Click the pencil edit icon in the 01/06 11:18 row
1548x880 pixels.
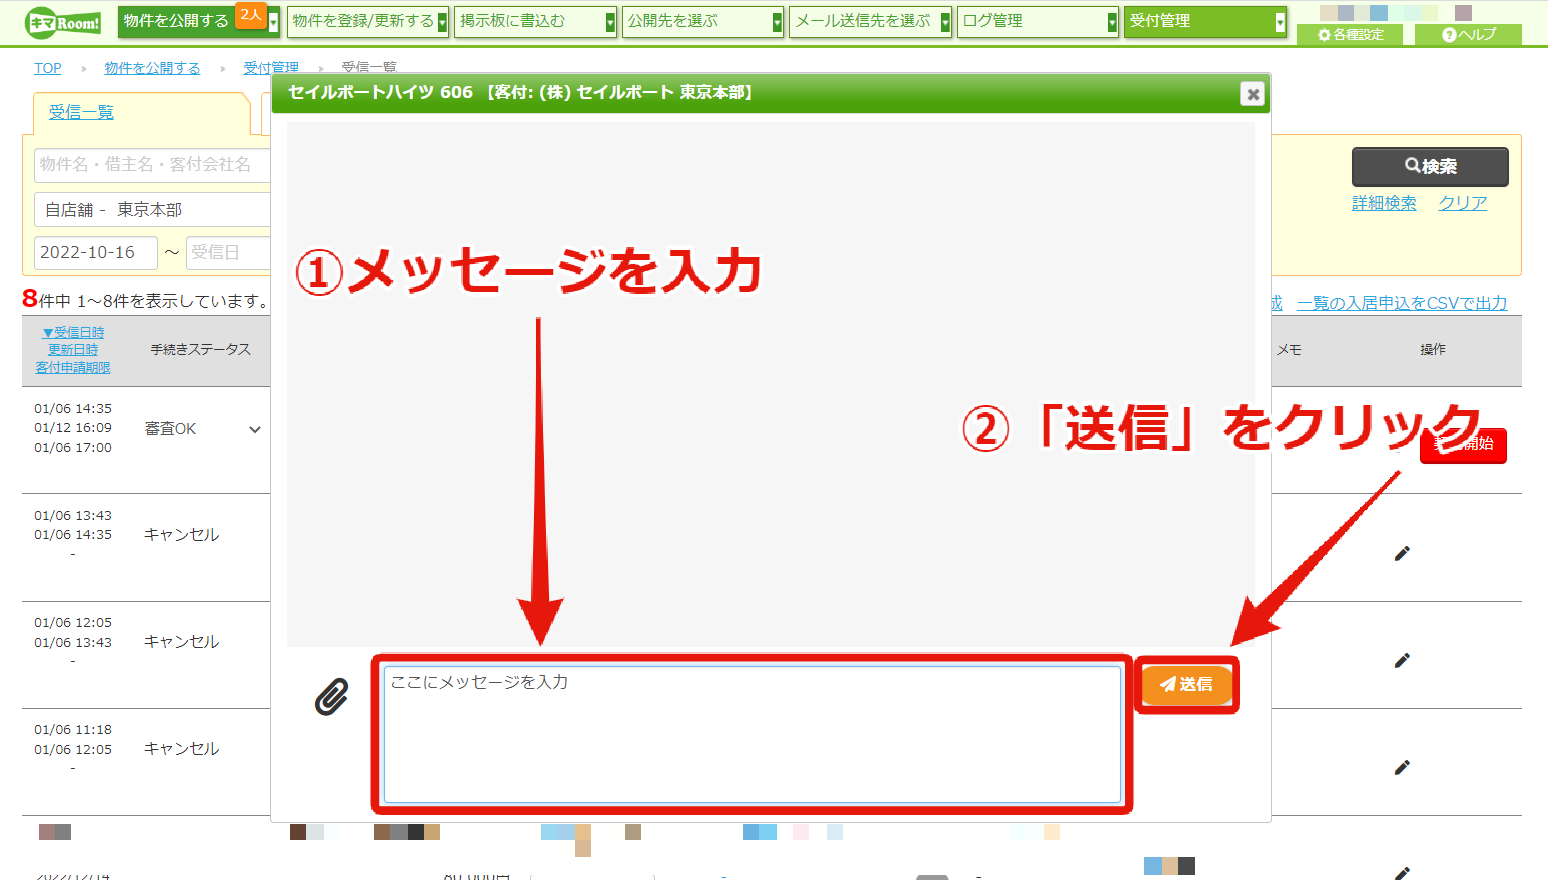pos(1402,767)
